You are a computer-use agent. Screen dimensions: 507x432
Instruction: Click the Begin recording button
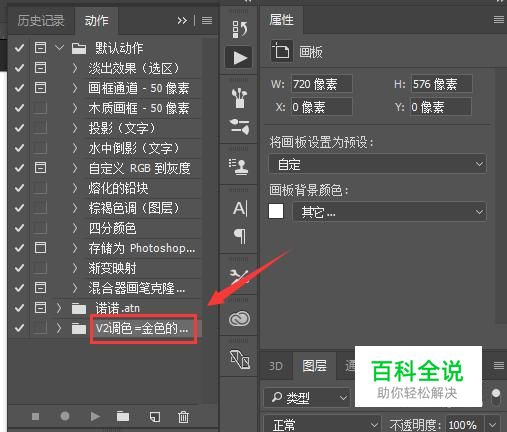[x=65, y=416]
